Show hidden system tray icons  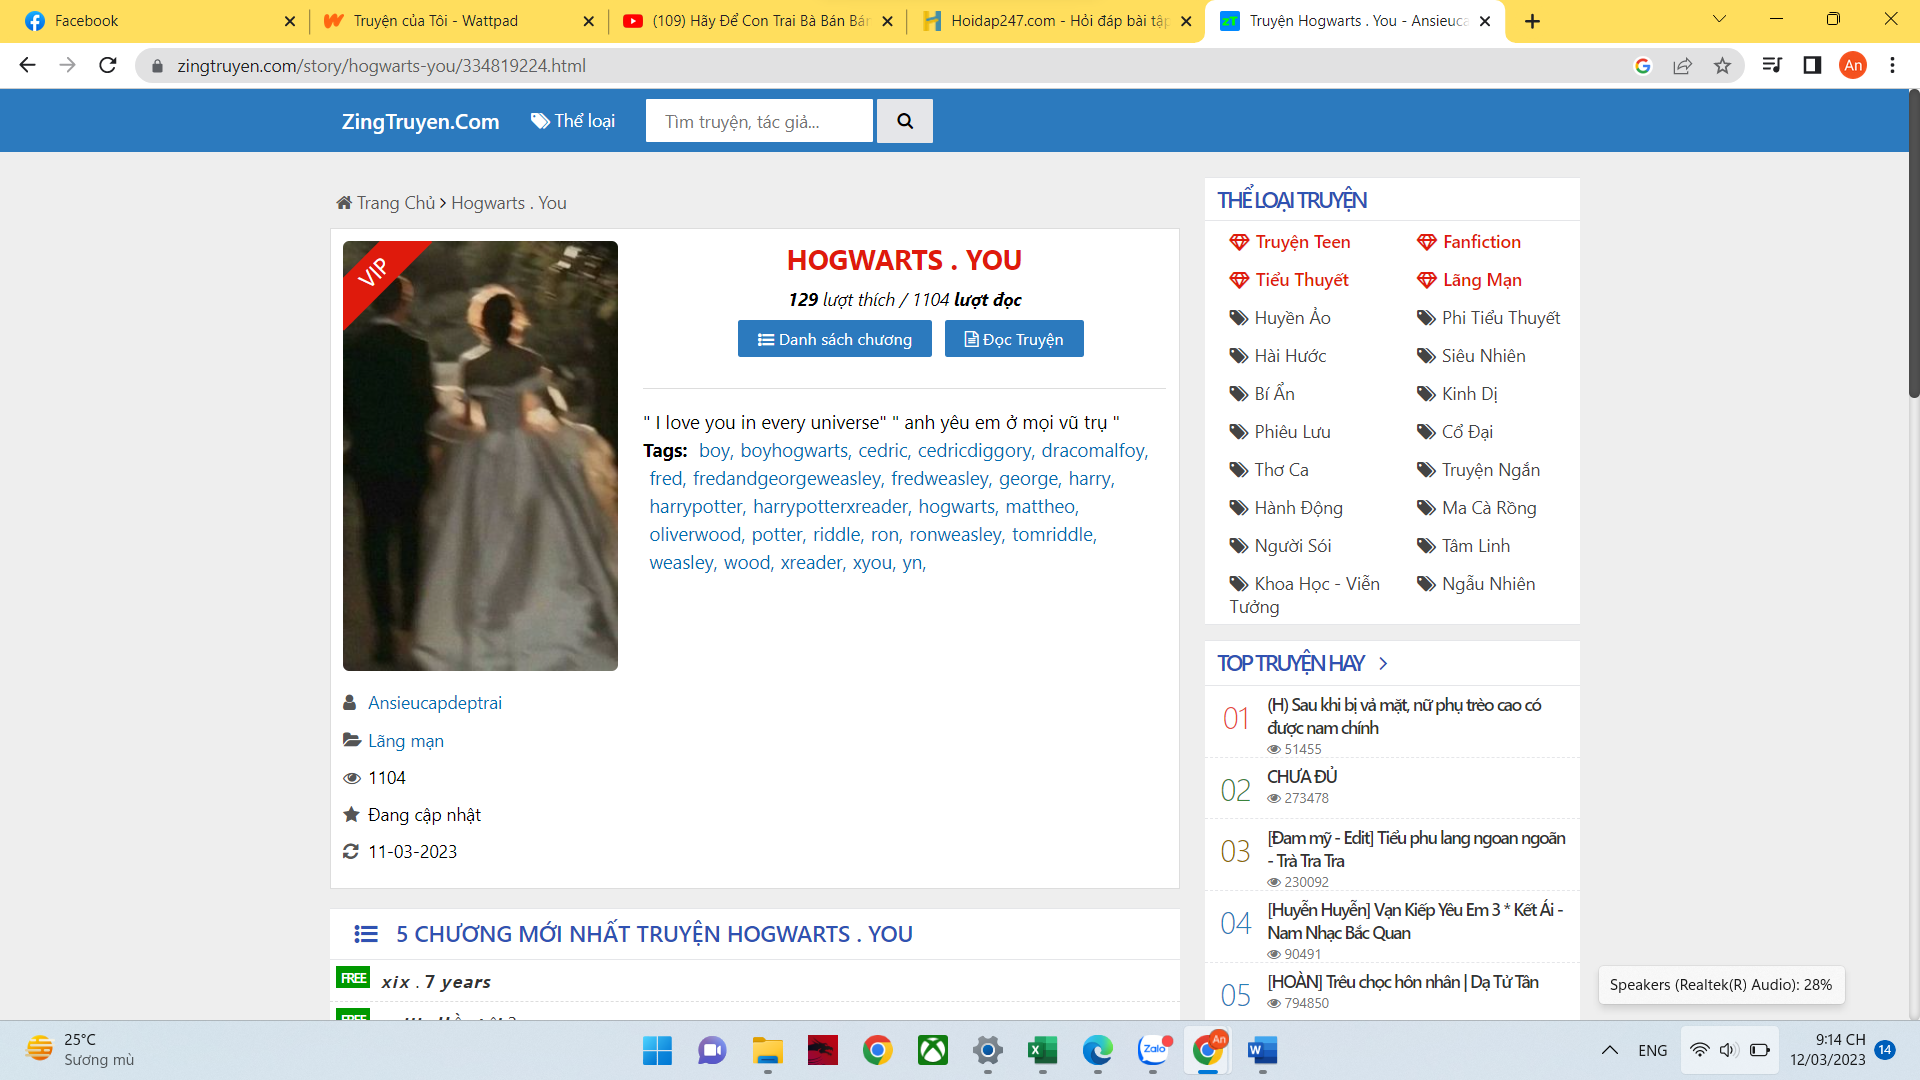point(1609,1050)
